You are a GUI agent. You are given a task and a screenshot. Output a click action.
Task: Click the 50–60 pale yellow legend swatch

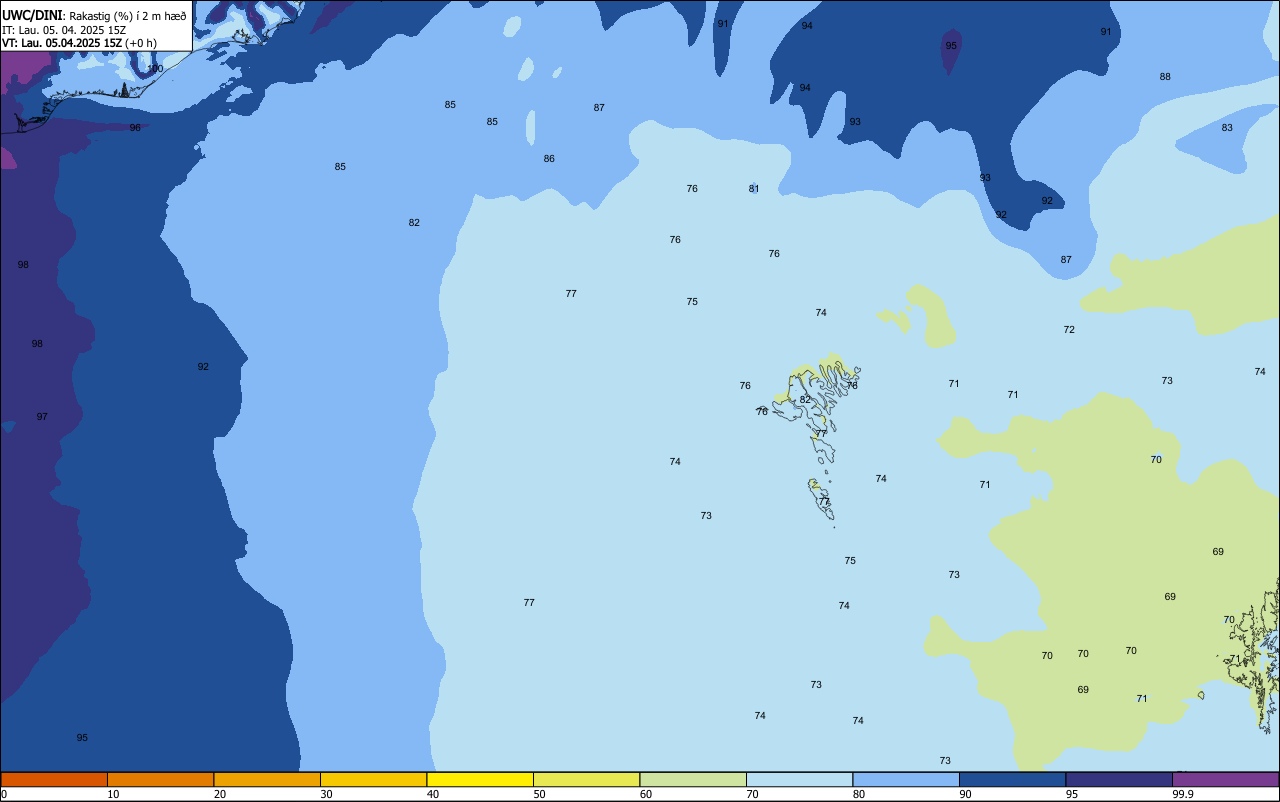(586, 779)
